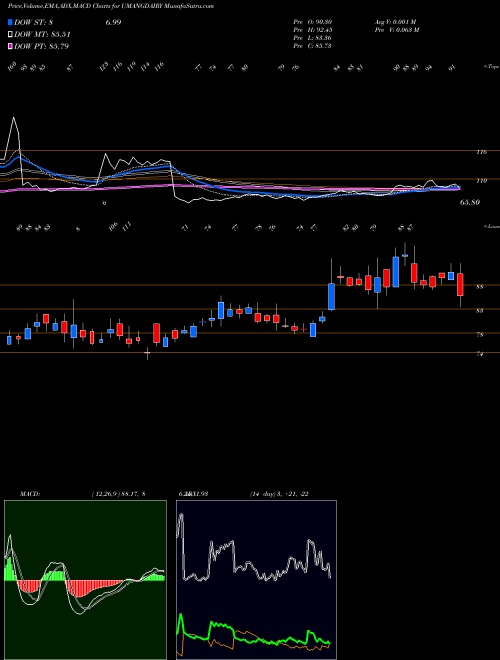Click the 'Pre V: 0.063 M' volume text

click(x=396, y=30)
